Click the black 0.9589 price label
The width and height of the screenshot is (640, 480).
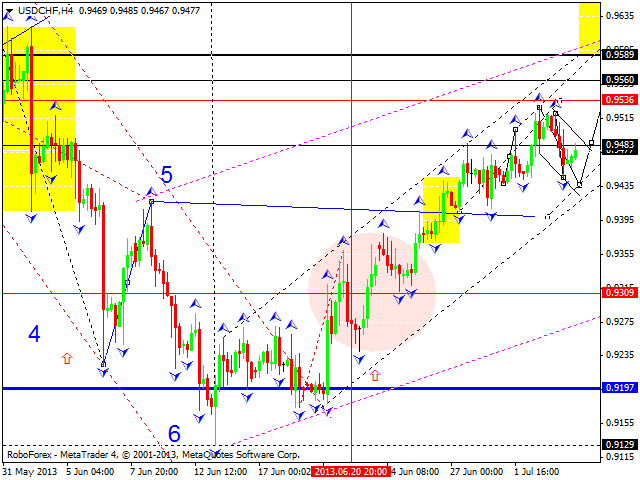point(619,54)
